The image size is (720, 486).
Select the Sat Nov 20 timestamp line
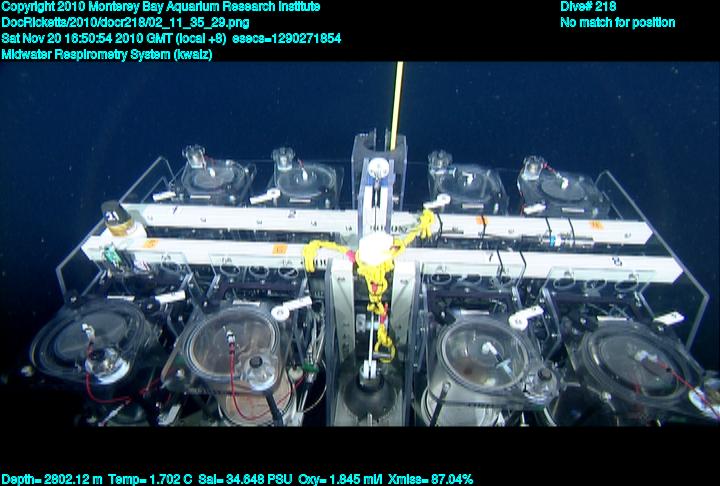pyautogui.click(x=171, y=38)
